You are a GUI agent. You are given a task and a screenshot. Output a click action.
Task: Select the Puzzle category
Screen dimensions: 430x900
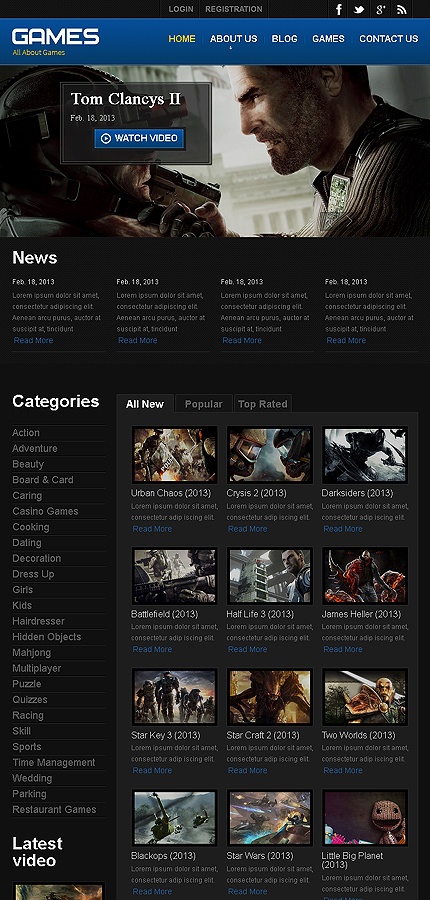[27, 684]
